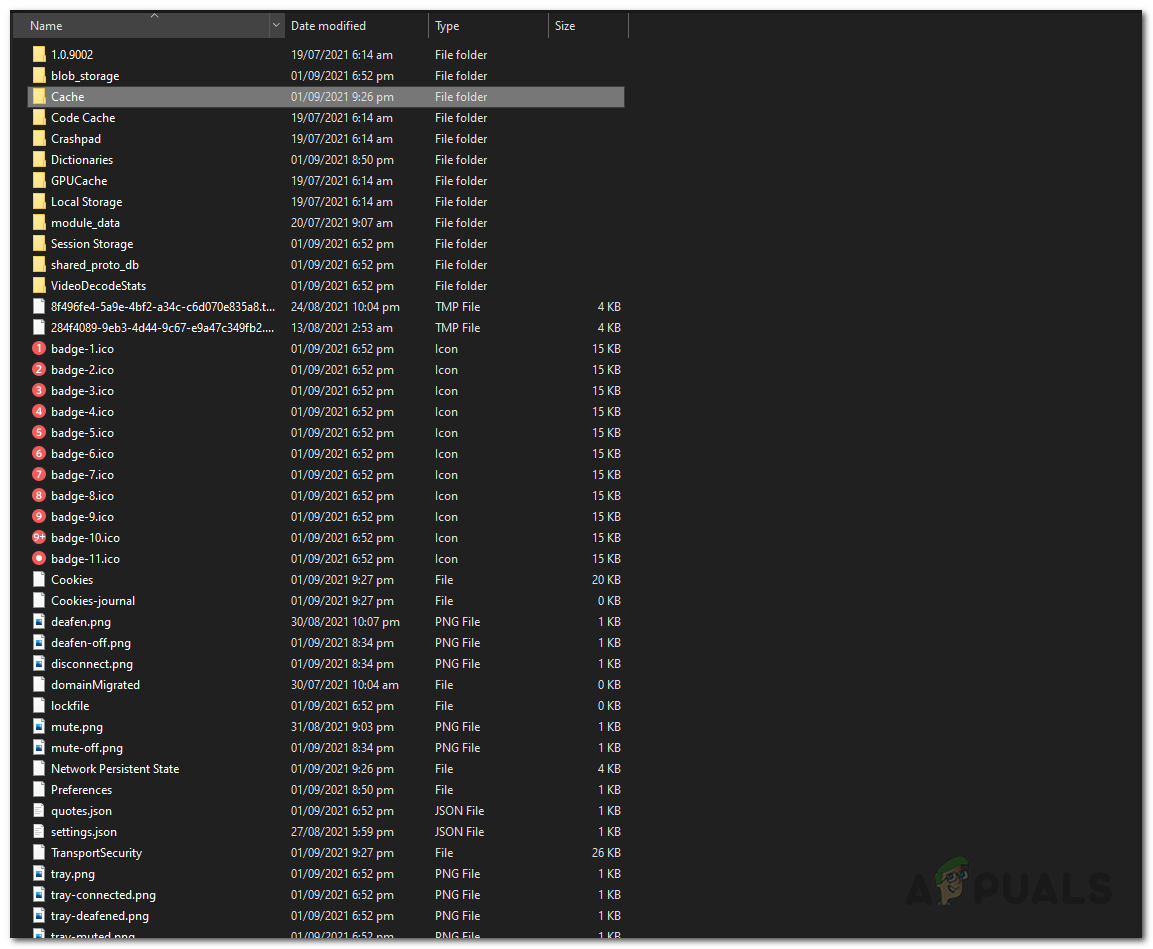Click quotes.json's JSON File type cell
This screenshot has height=949, width=1153.
pos(460,811)
